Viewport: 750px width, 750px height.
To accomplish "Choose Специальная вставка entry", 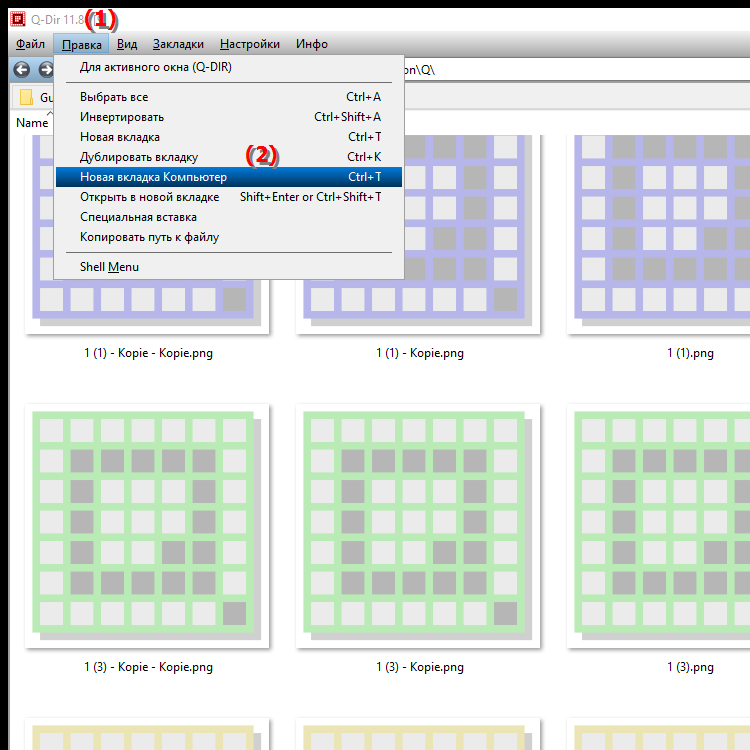I will pyautogui.click(x=229, y=217).
